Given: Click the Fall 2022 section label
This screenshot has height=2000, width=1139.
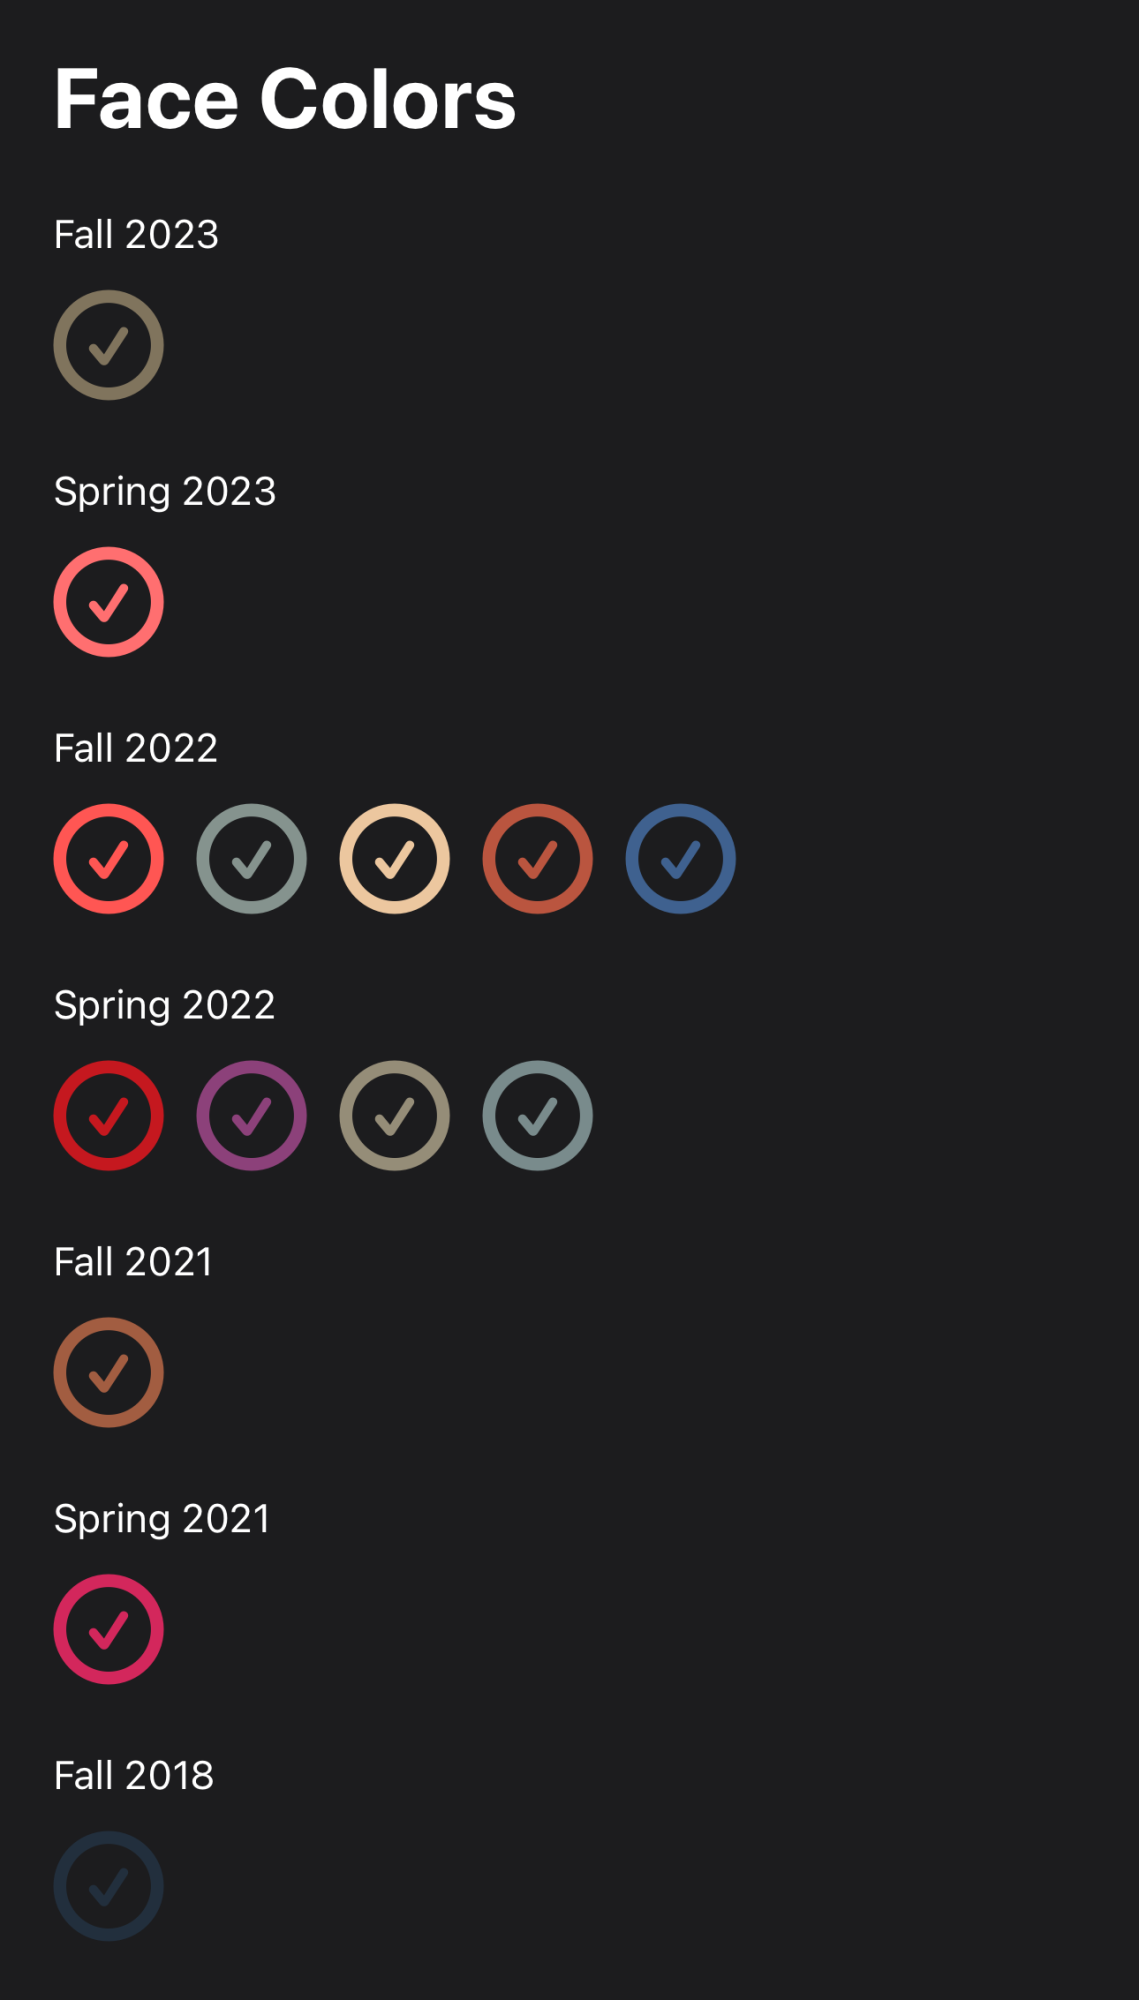Looking at the screenshot, I should point(136,748).
